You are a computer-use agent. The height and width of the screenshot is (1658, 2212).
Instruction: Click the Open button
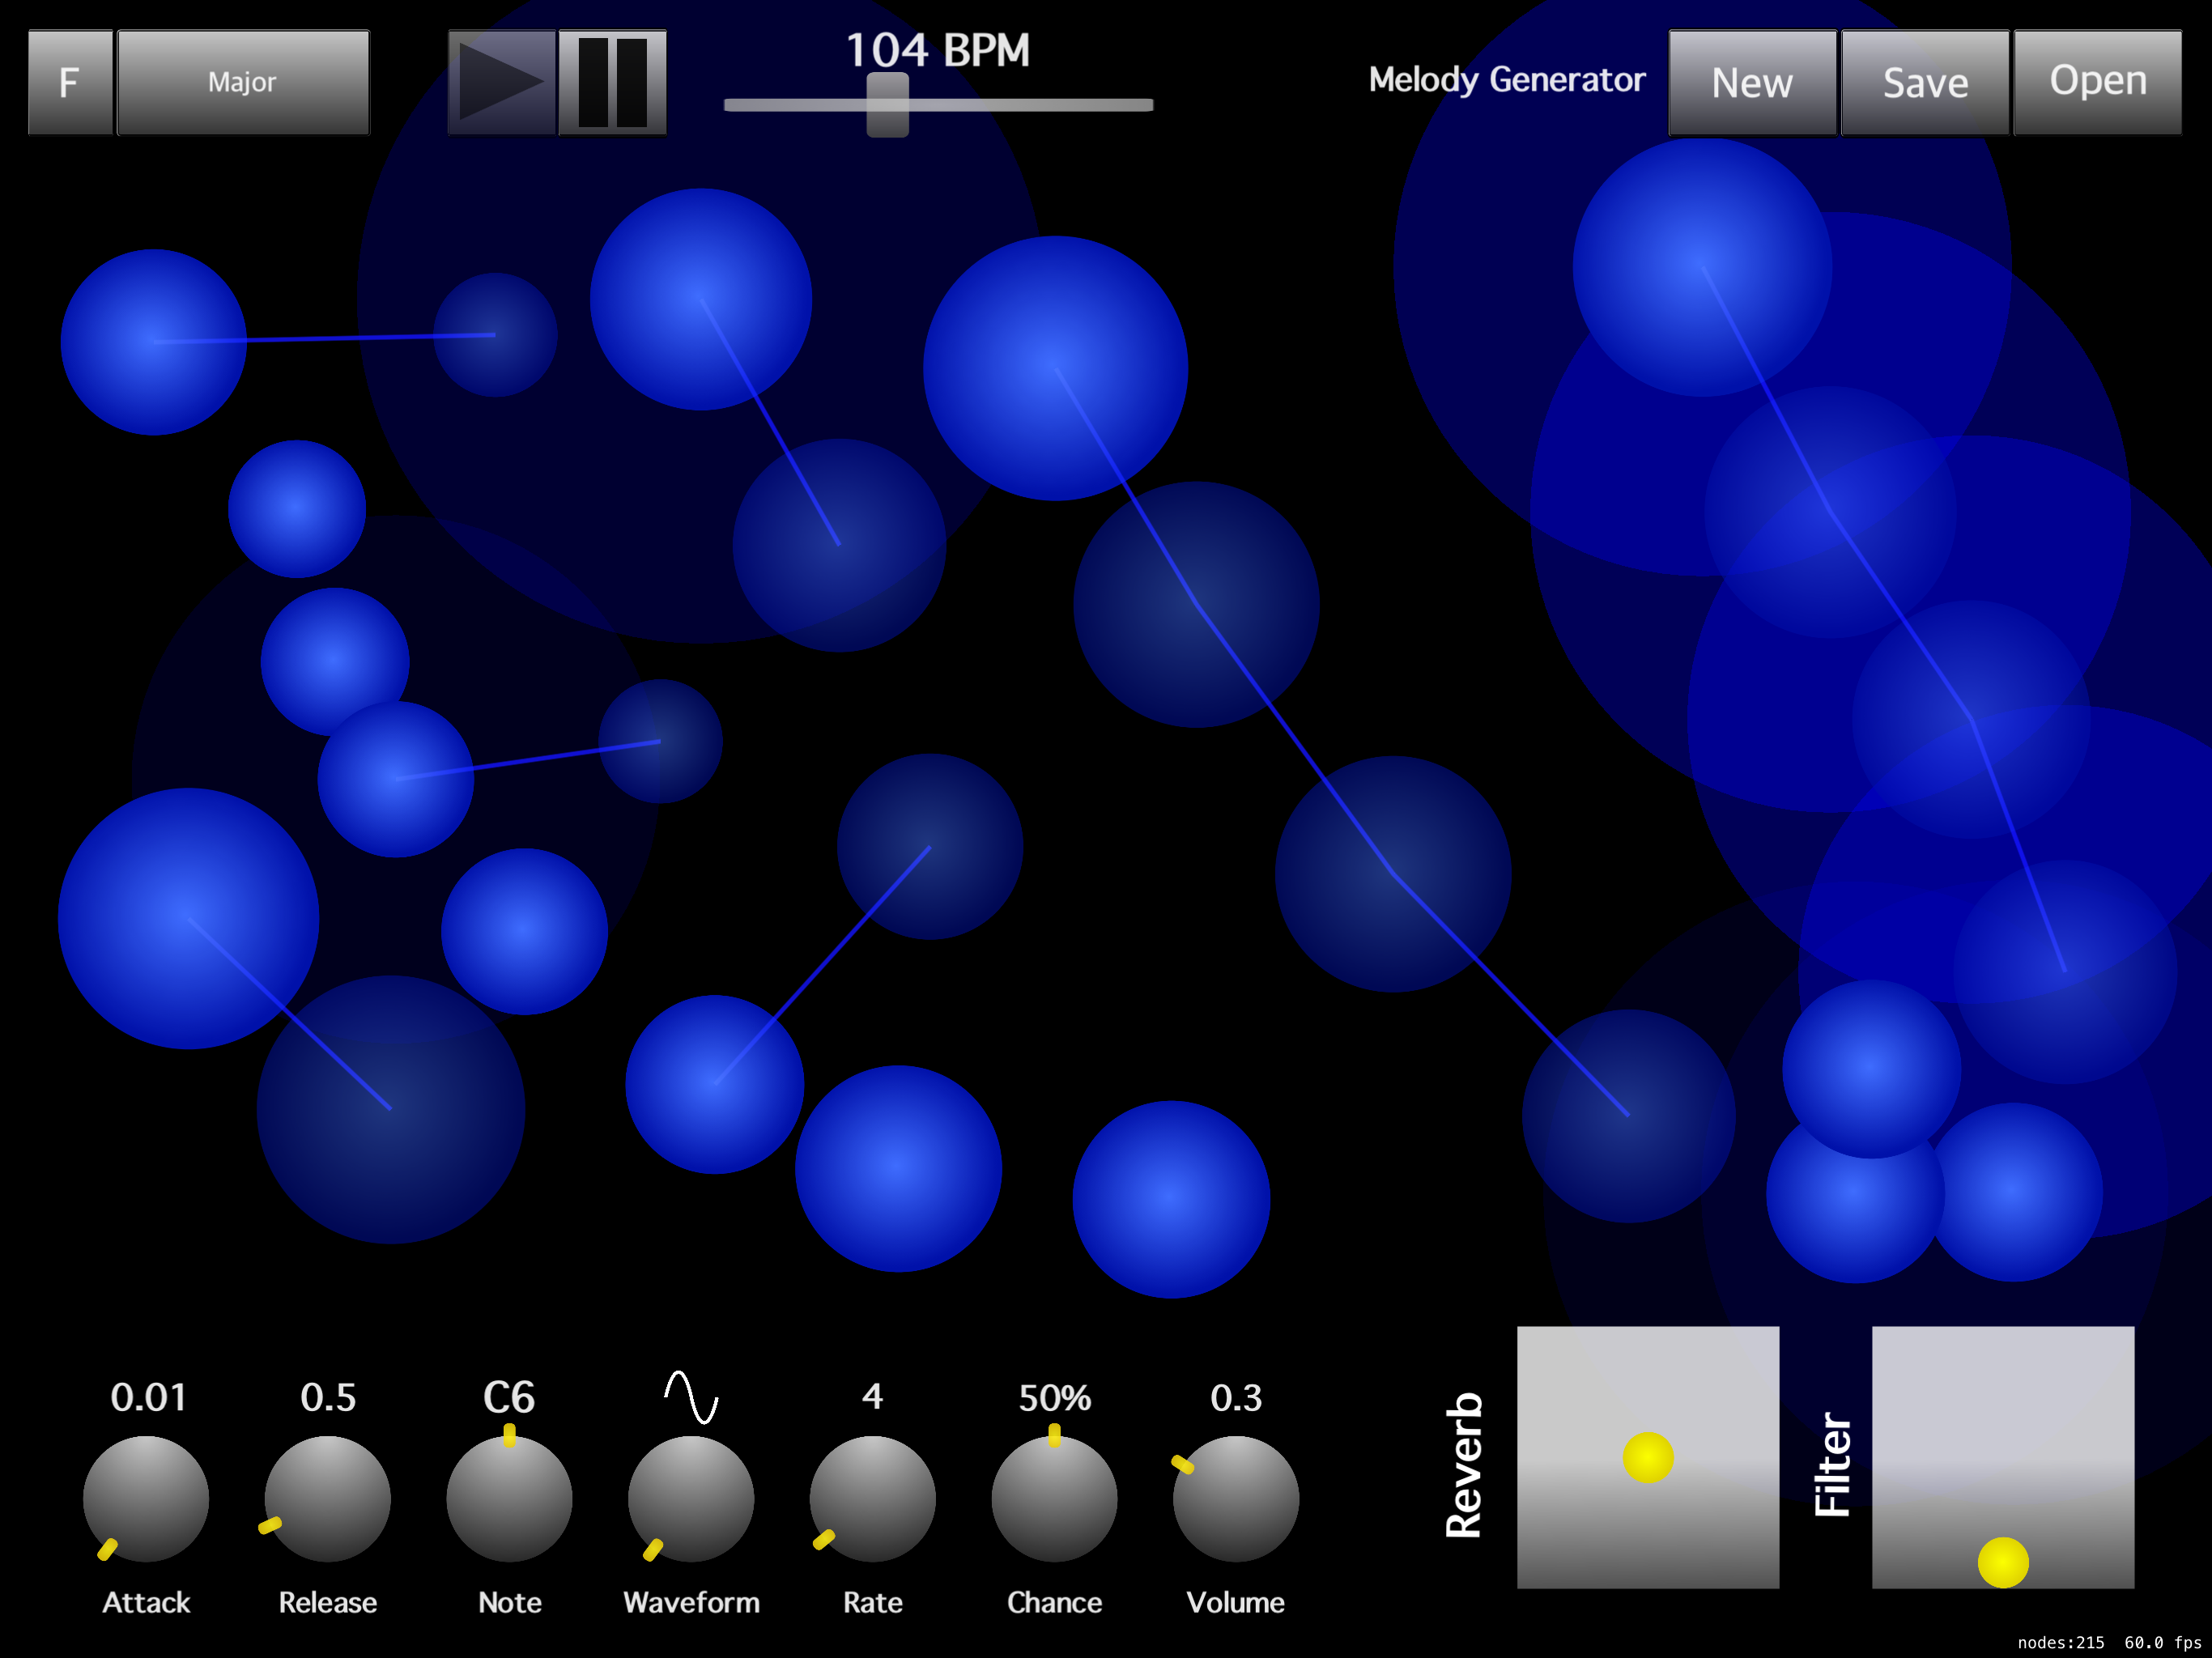(2097, 82)
